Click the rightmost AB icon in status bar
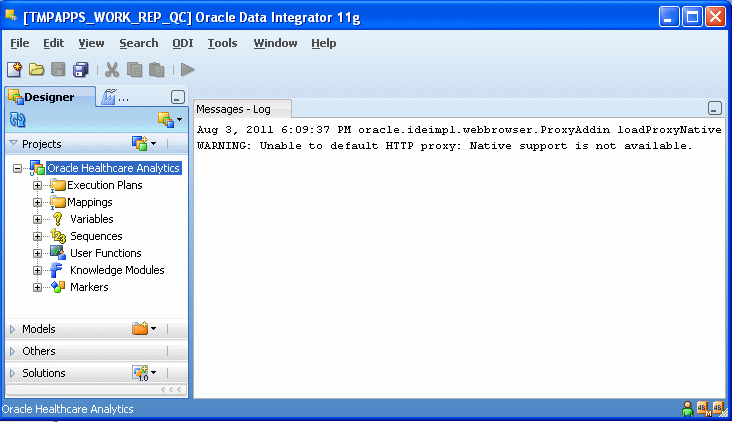 [x=719, y=409]
